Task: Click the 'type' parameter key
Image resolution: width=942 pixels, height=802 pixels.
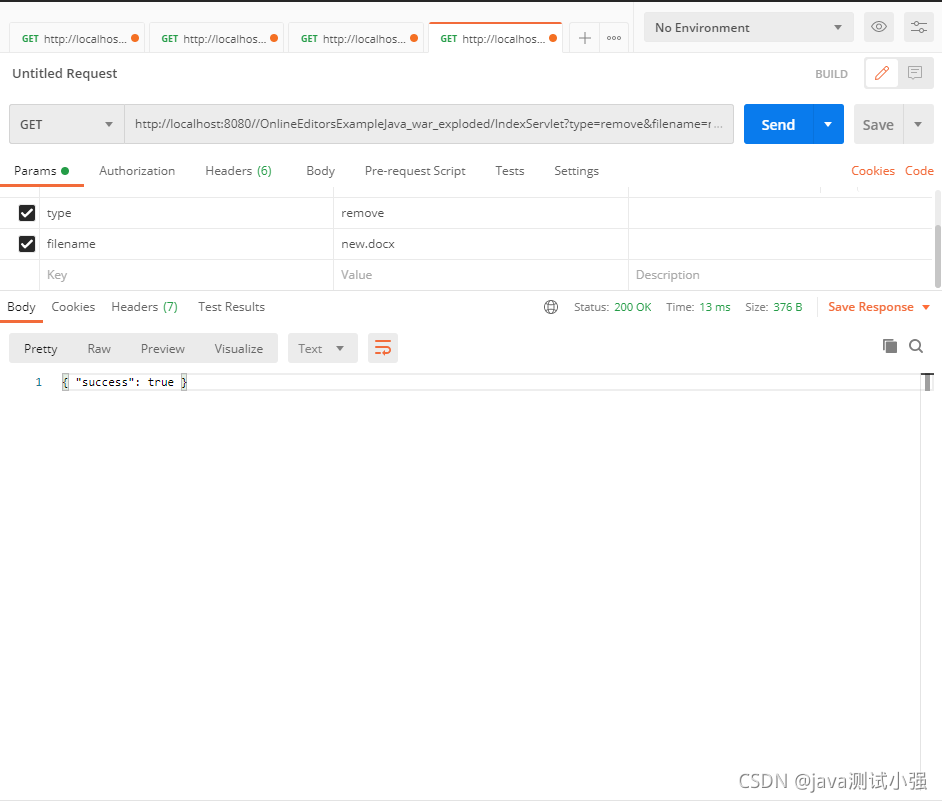Action: (59, 213)
